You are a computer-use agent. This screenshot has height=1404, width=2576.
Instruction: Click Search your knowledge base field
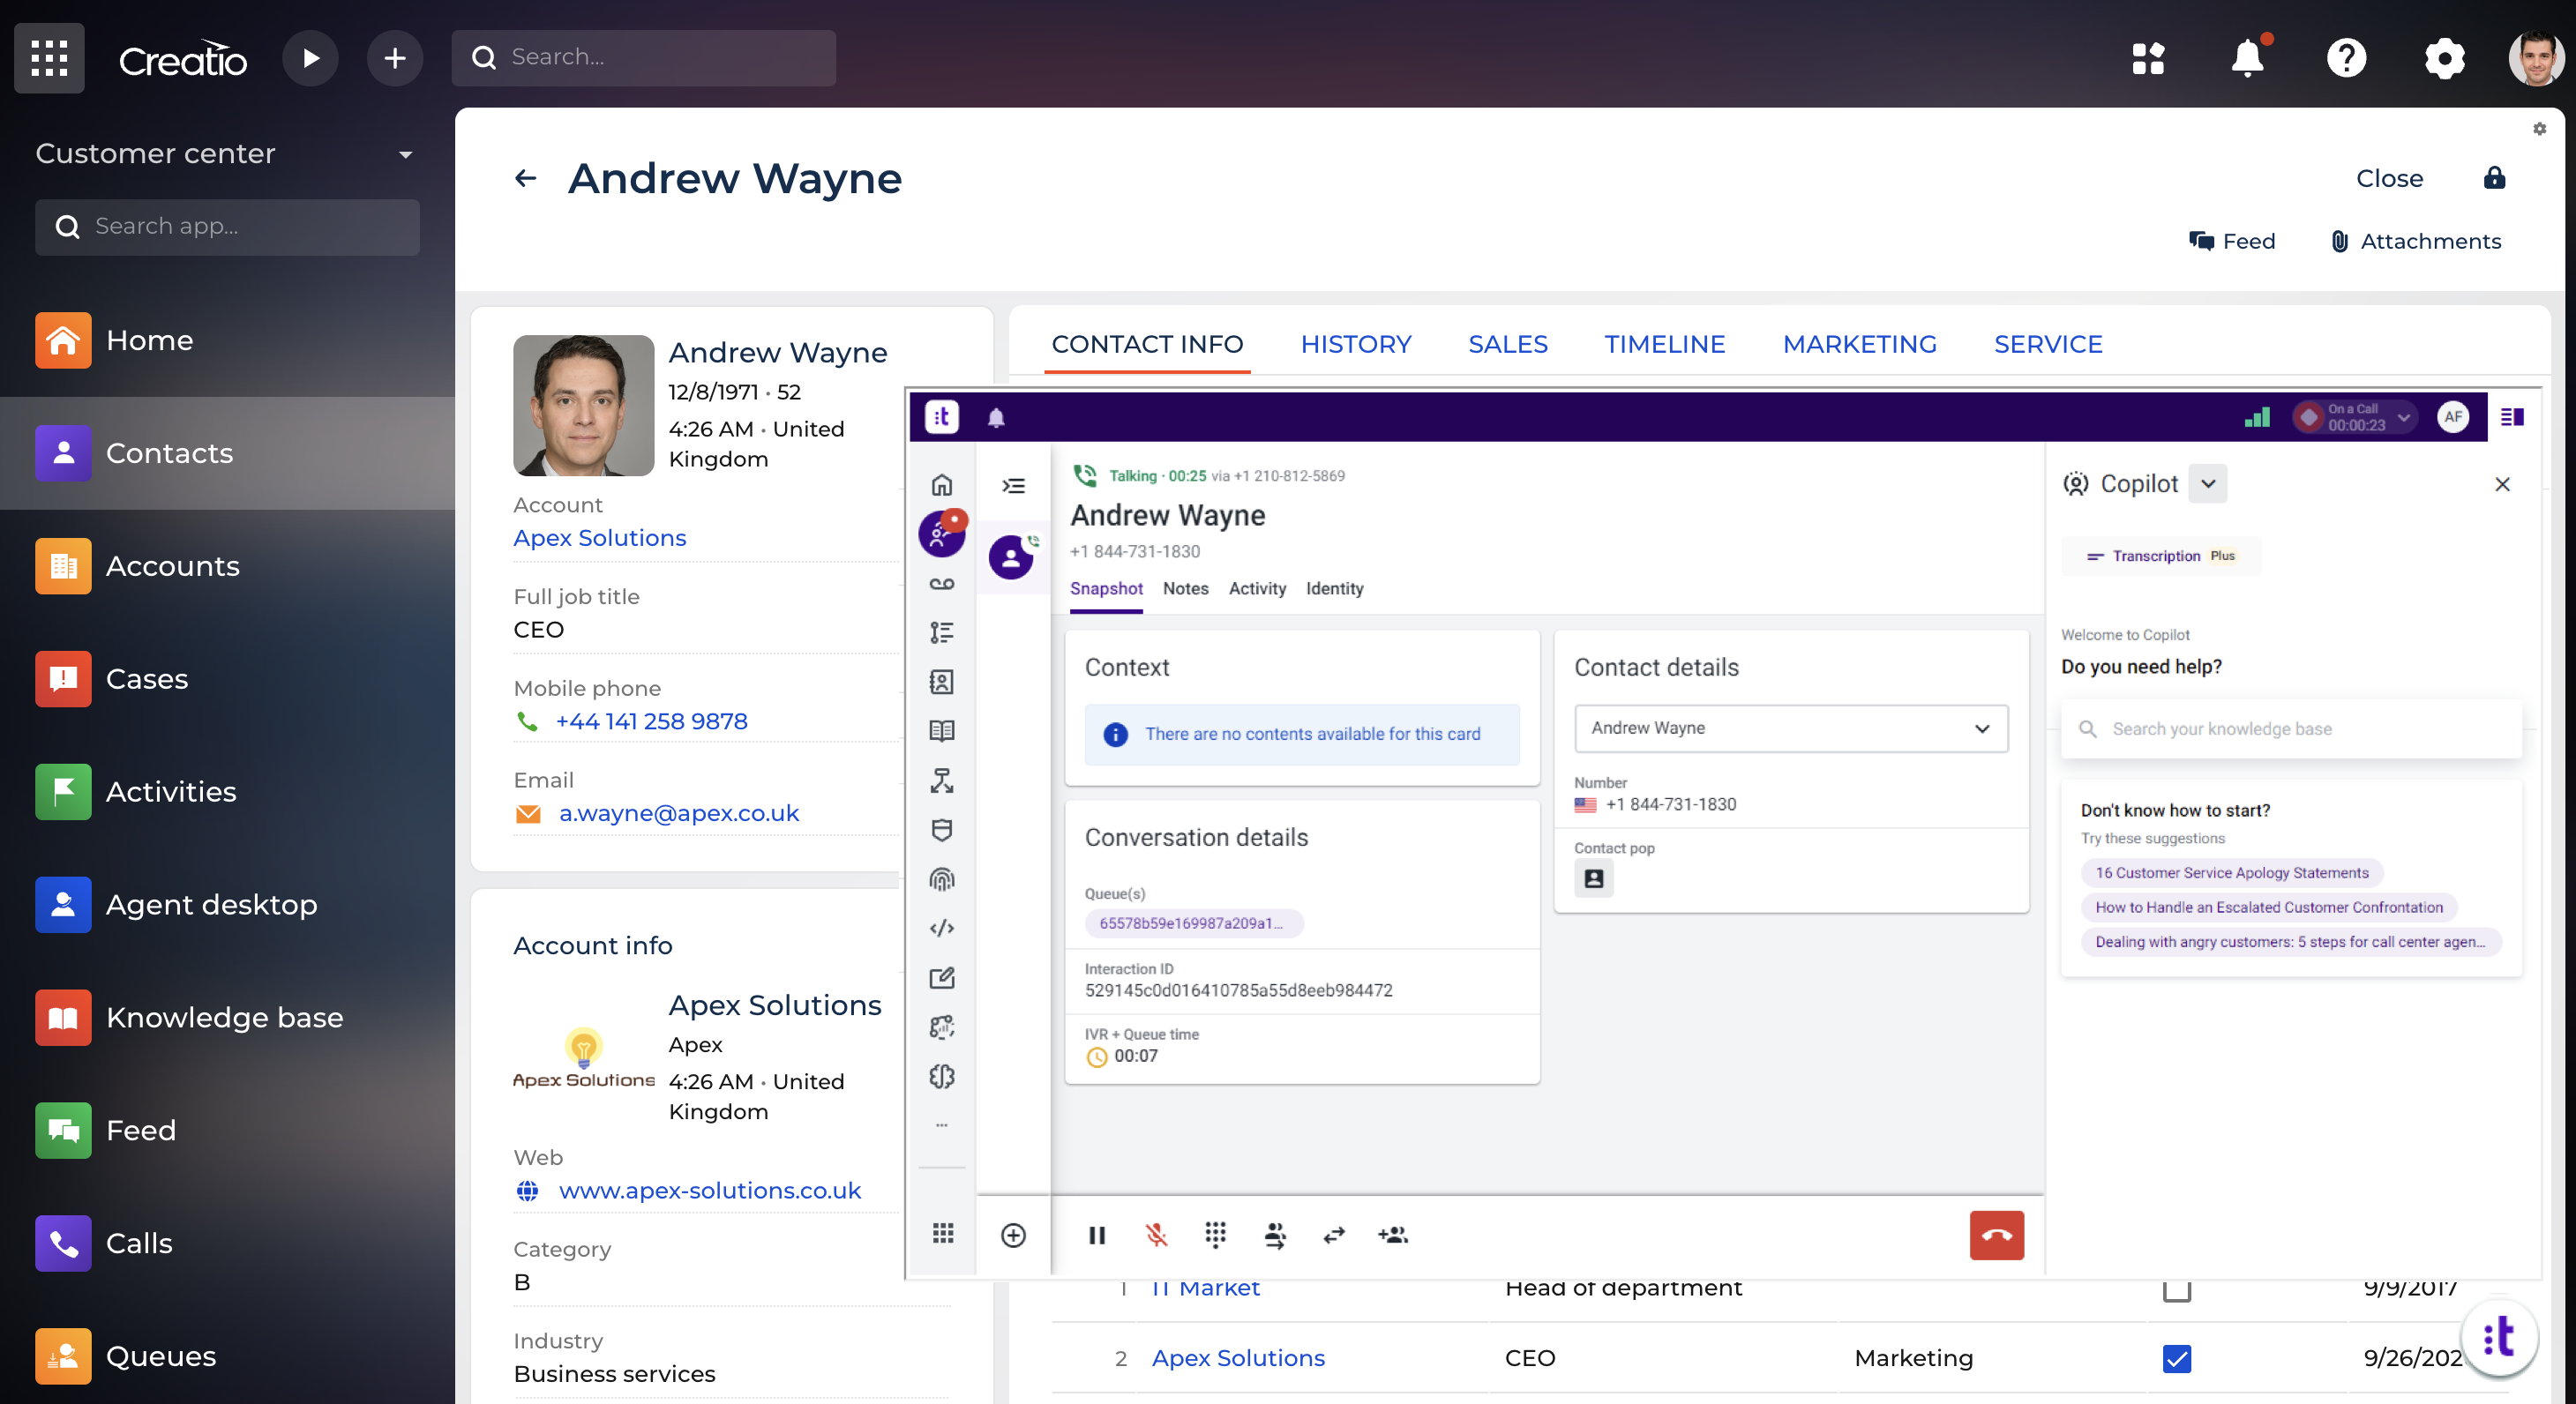[2289, 729]
